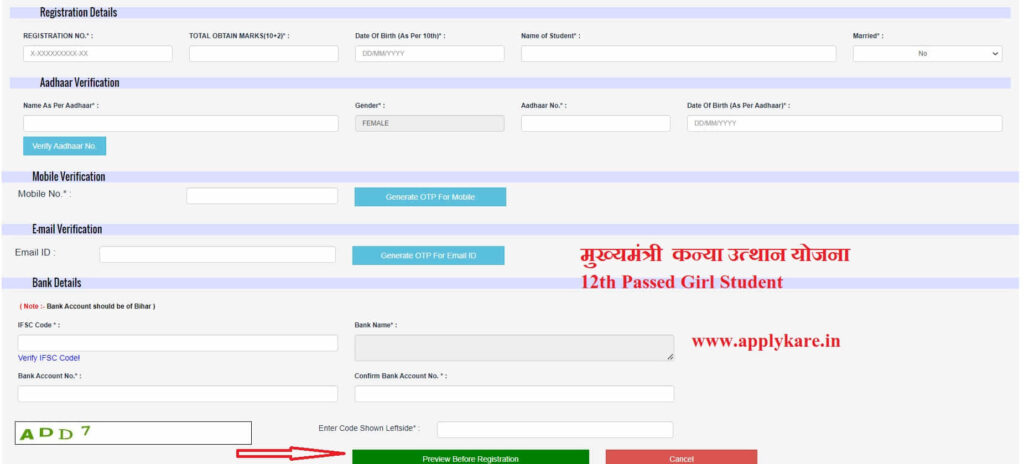The width and height of the screenshot is (1024, 464).
Task: Focus the Mobile No. input field
Action: point(263,196)
